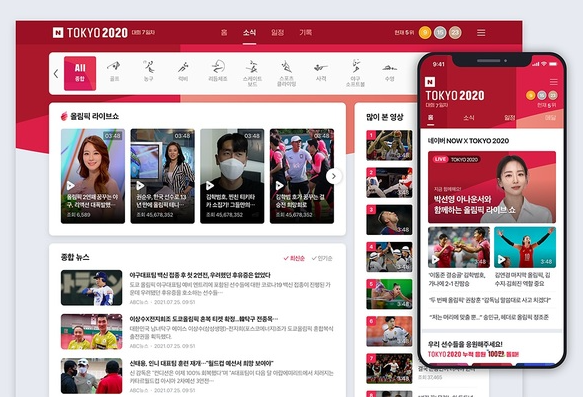This screenshot has height=405, width=583.
Task: Open '두 번째 올림픽' news line on phone
Action: [x=490, y=300]
